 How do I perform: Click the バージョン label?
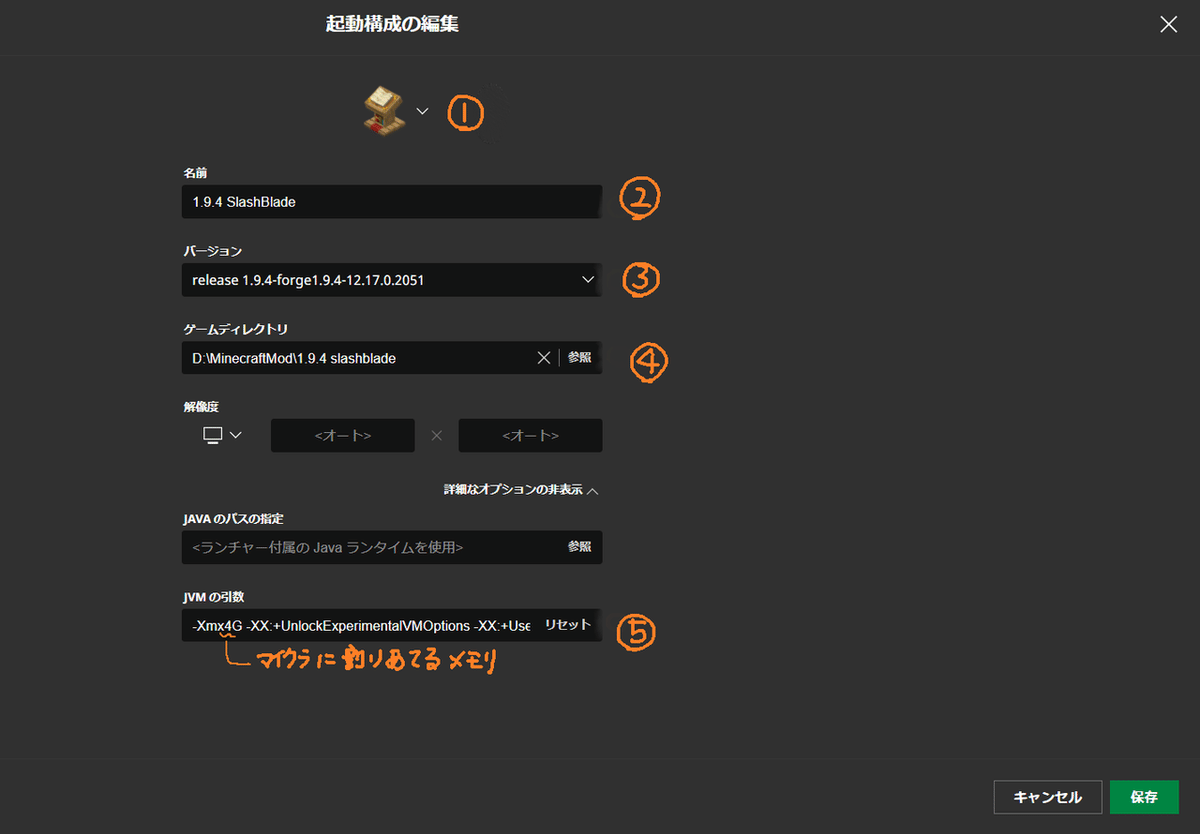(x=212, y=251)
